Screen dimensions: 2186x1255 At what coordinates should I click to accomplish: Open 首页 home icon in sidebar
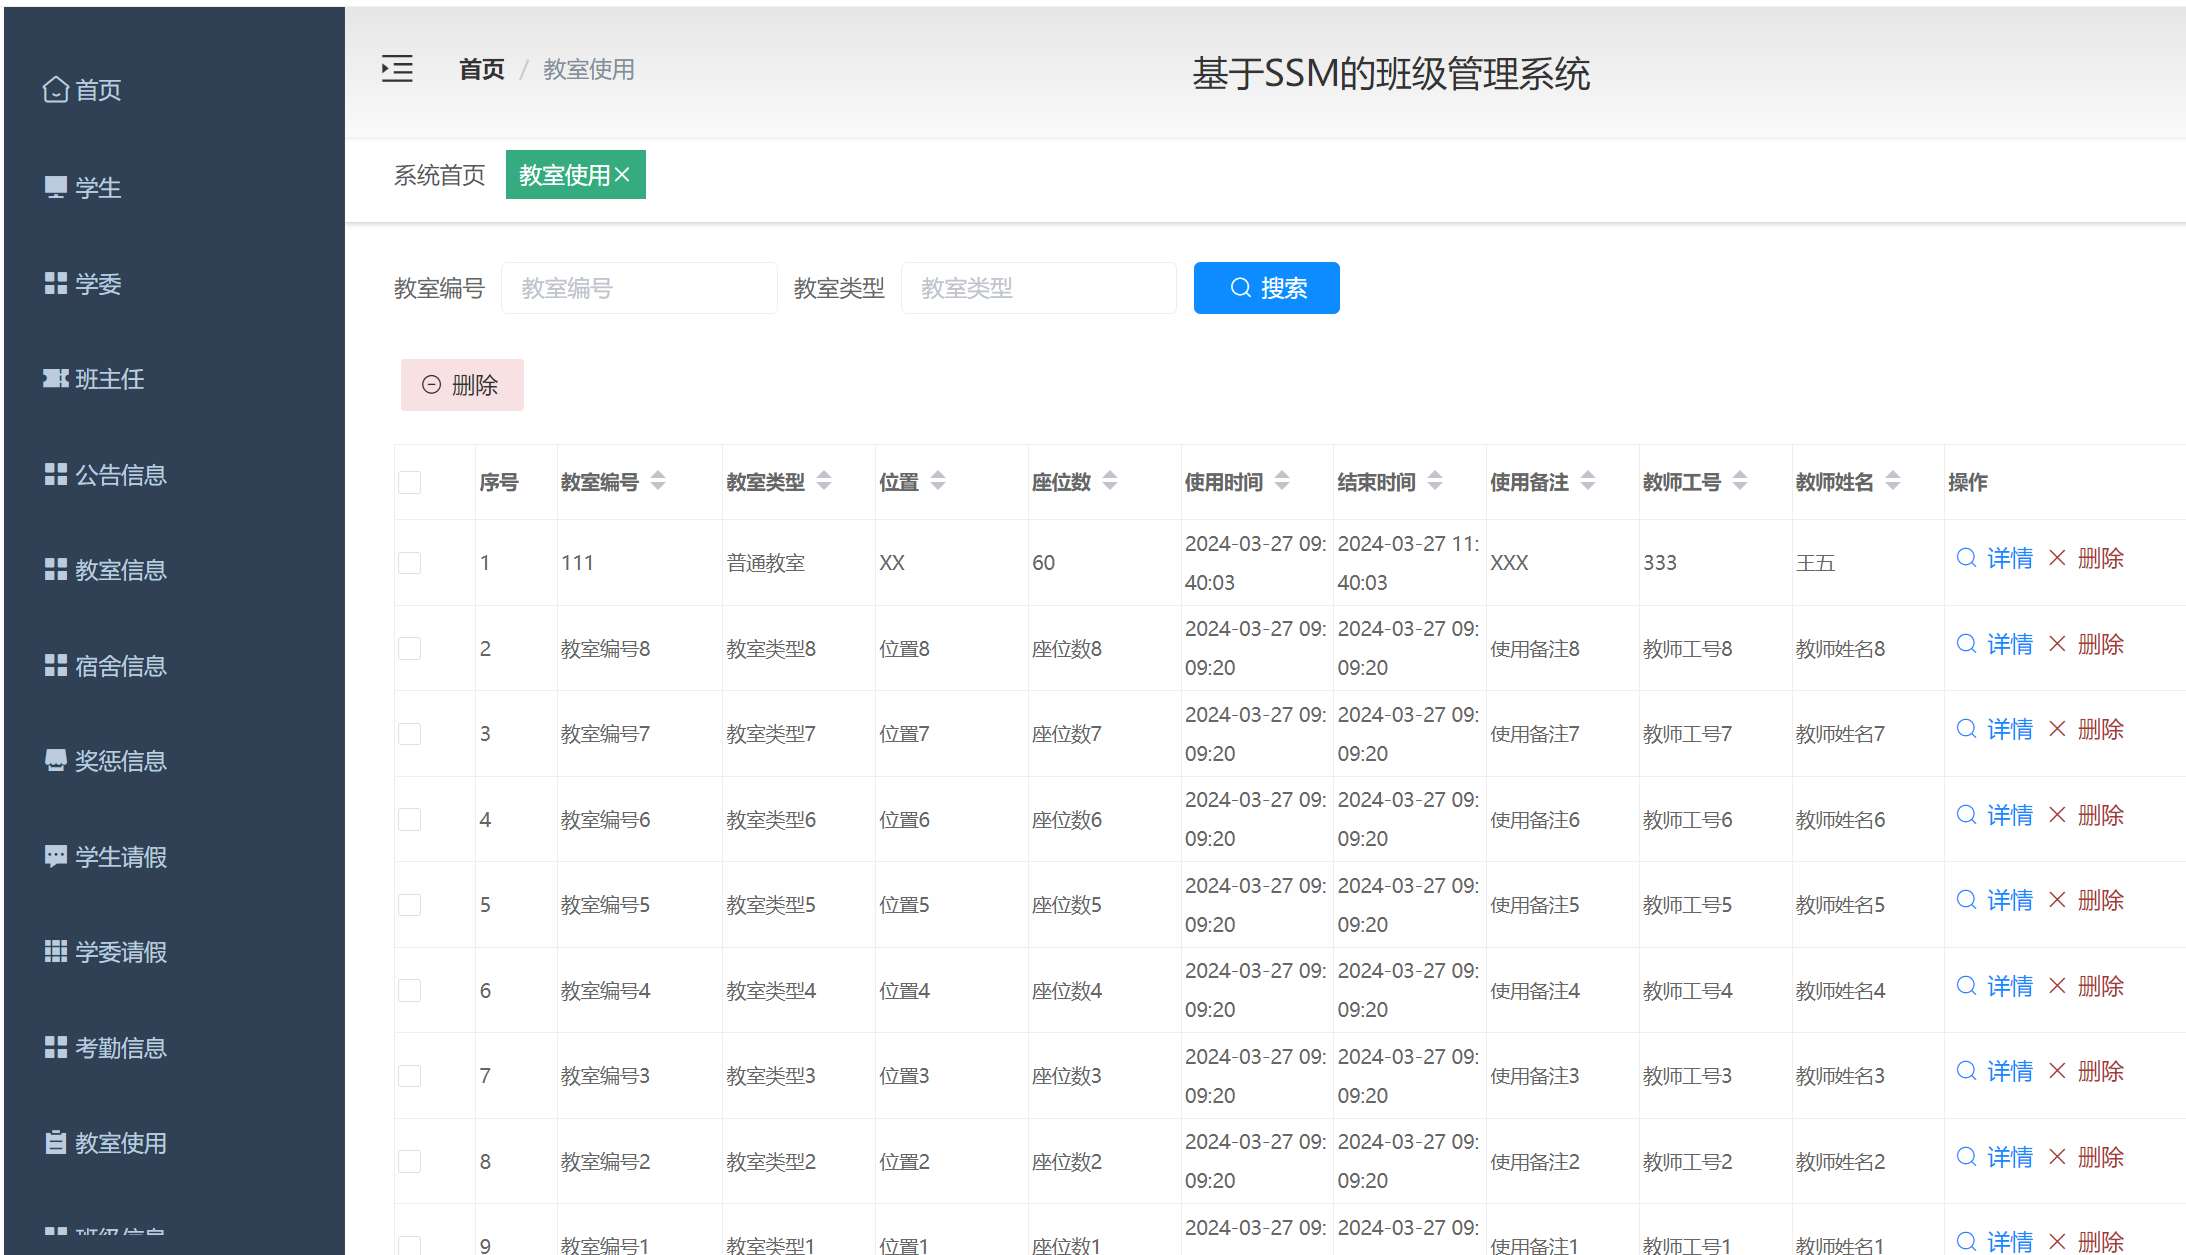56,90
